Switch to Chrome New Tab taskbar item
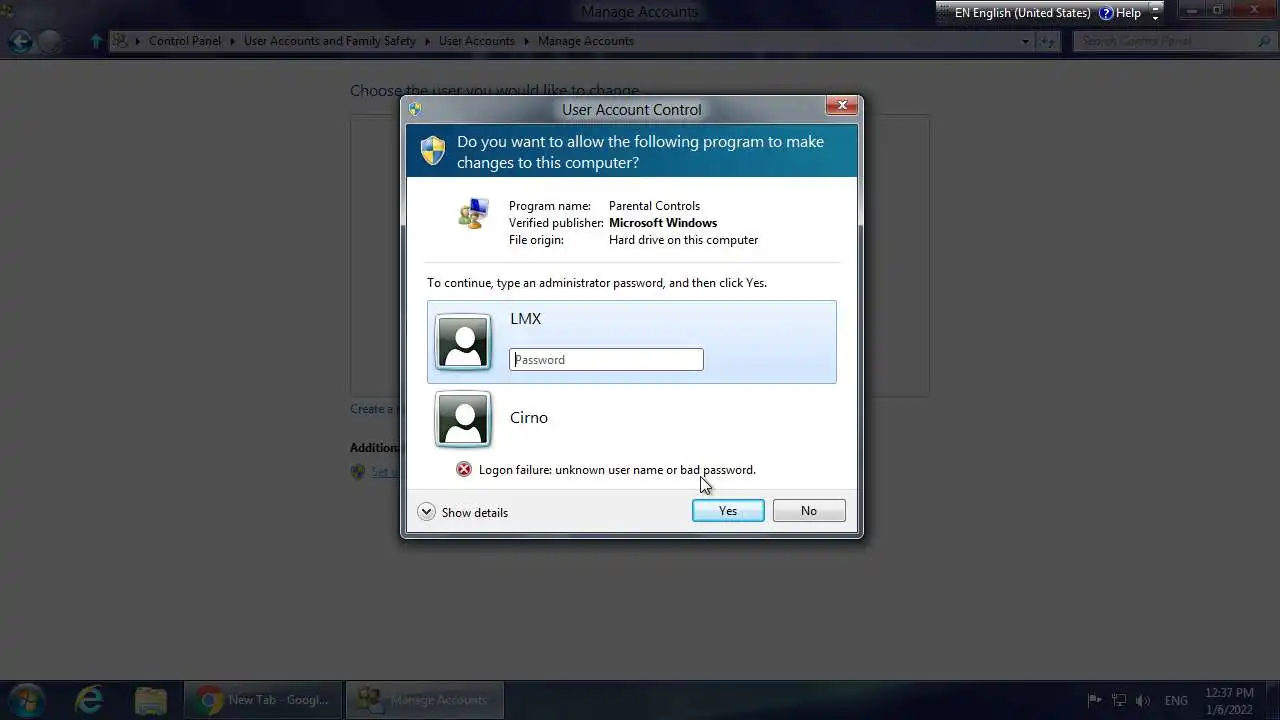The image size is (1280, 720). [263, 699]
